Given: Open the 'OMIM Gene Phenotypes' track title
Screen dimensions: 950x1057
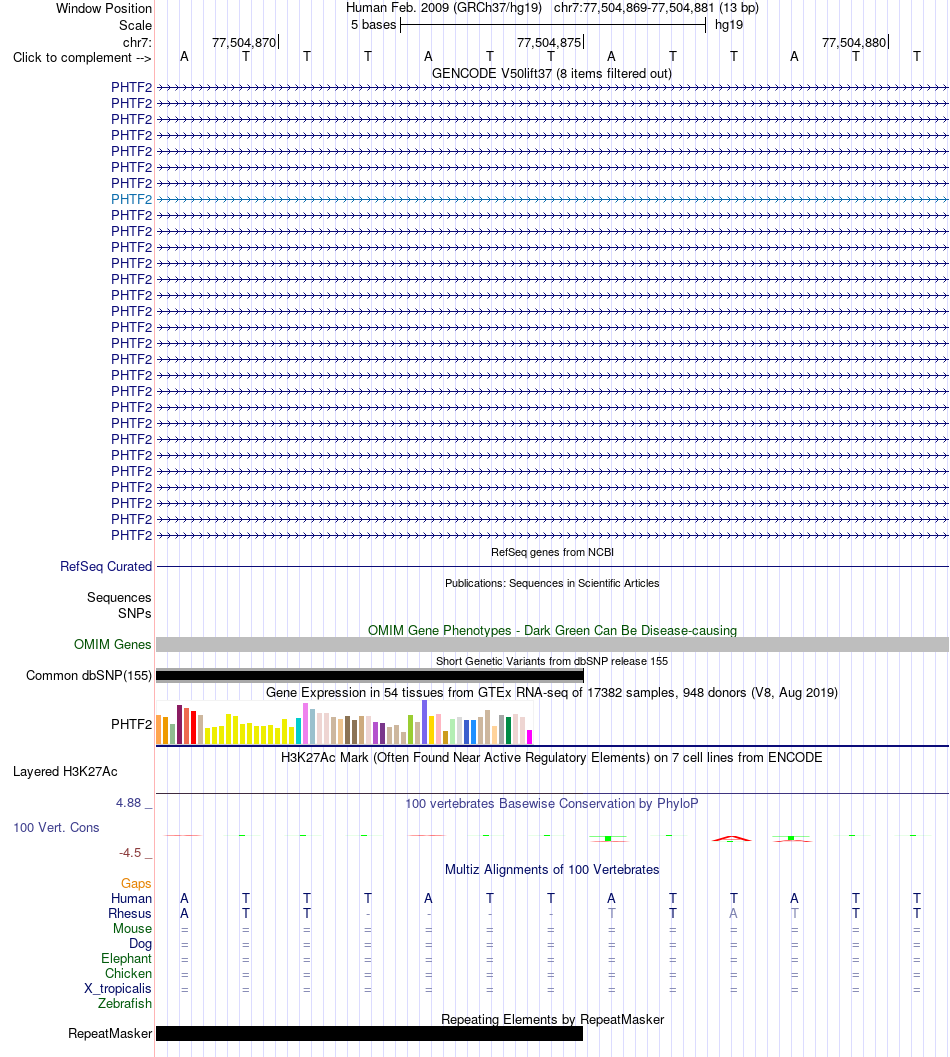Looking at the screenshot, I should [552, 630].
